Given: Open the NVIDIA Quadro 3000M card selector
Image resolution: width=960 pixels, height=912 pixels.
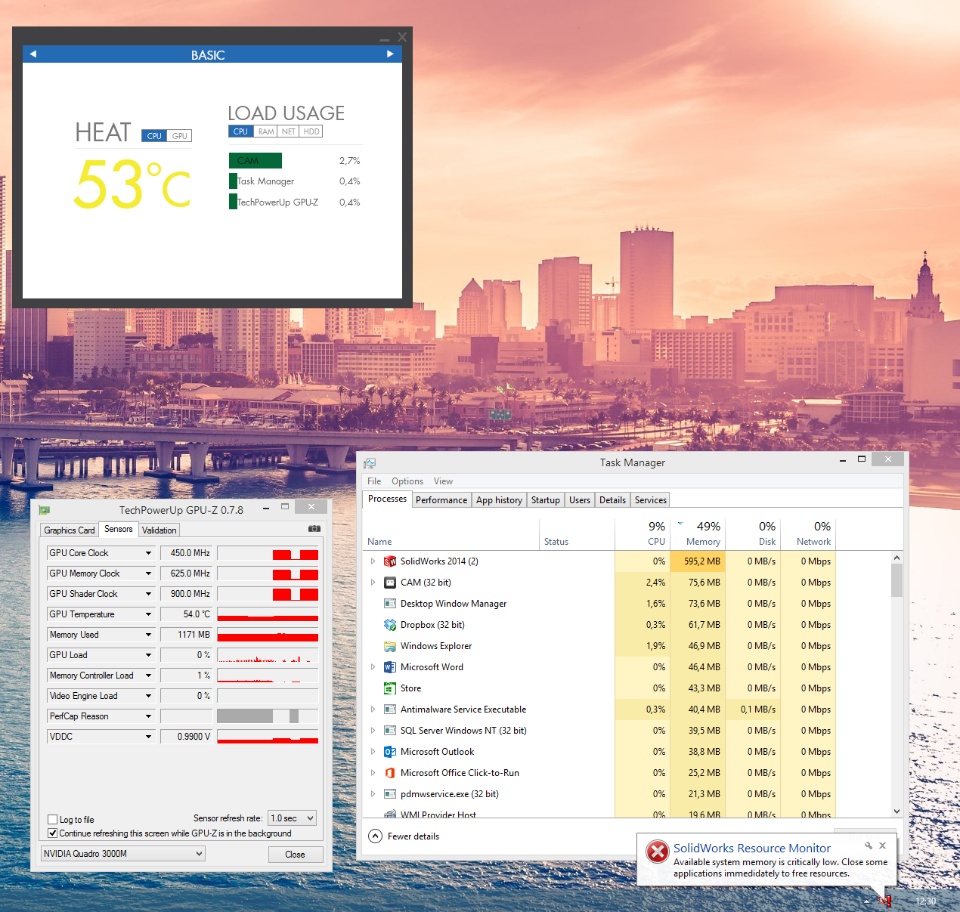Looking at the screenshot, I should click(x=123, y=854).
